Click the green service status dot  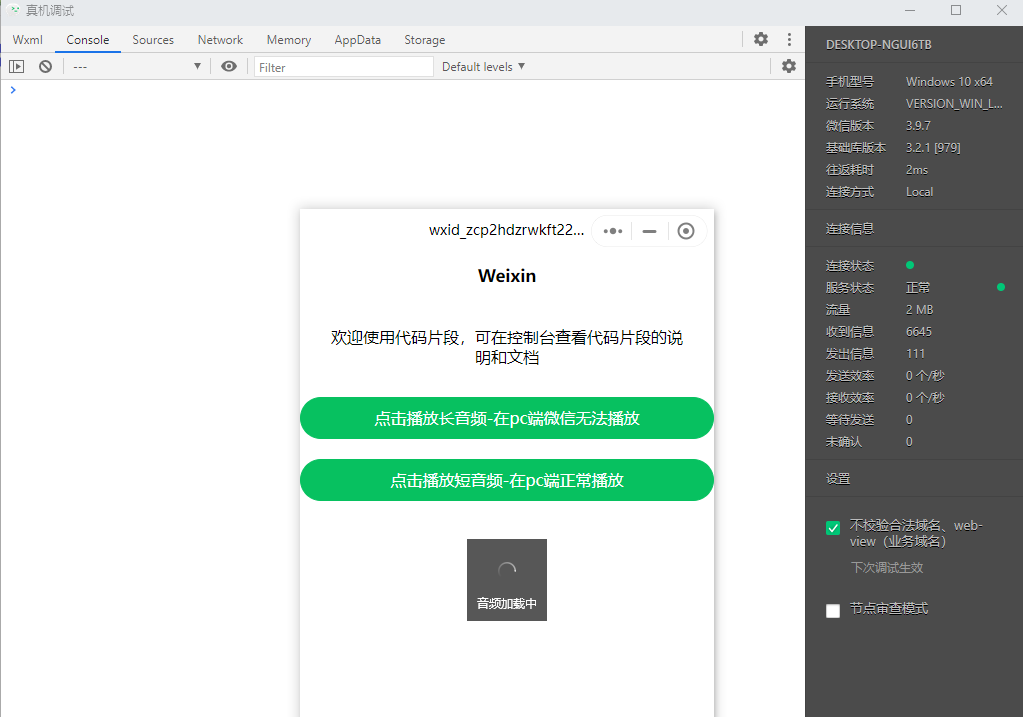point(1001,287)
